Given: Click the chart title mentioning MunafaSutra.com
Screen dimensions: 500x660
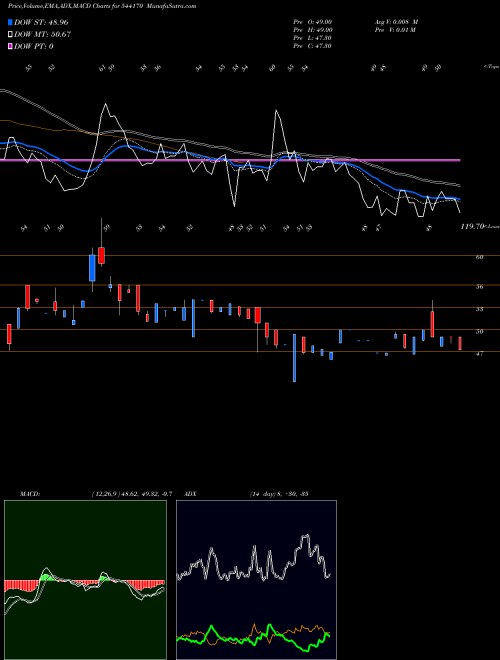Looking at the screenshot, I should 102,6.
